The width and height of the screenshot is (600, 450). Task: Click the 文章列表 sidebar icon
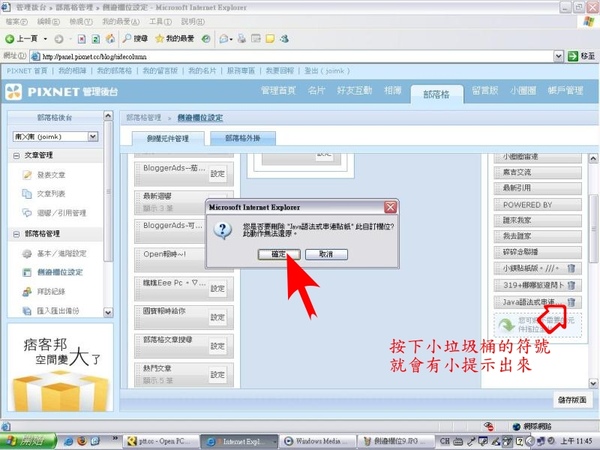[x=27, y=194]
